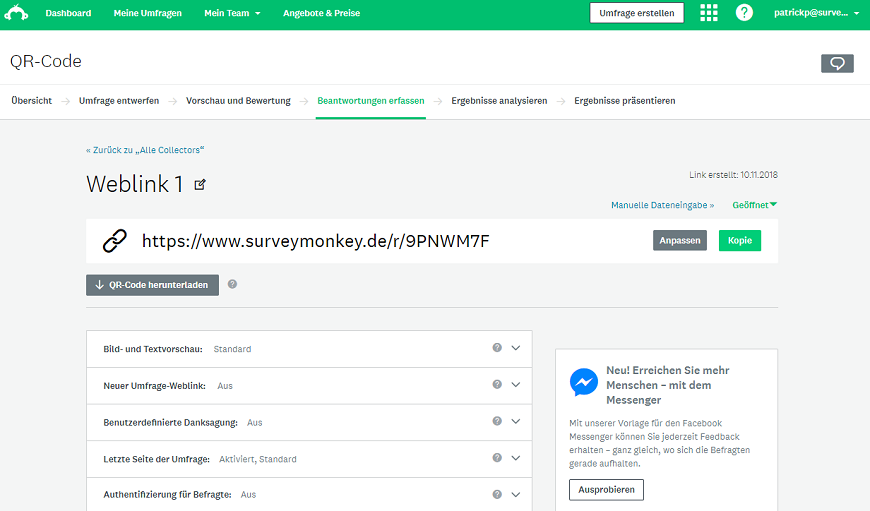Expand the Letzte Seite der Umfrage chevron
The image size is (870, 511).
click(515, 458)
